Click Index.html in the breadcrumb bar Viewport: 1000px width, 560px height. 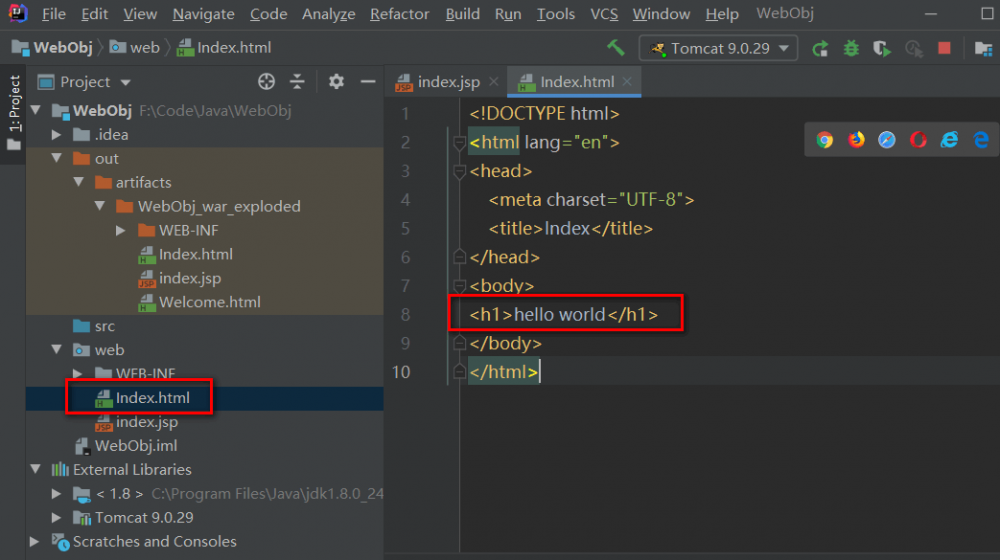pyautogui.click(x=224, y=48)
